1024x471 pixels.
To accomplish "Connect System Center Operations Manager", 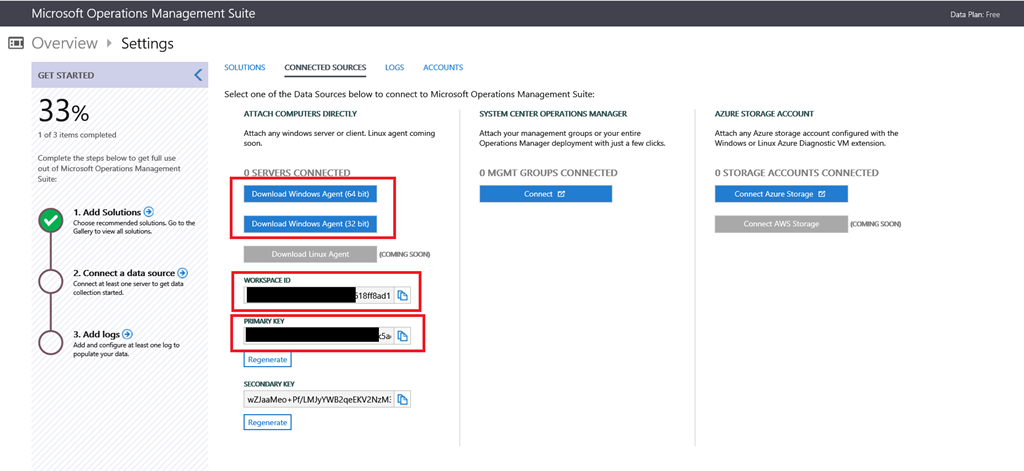I will pos(545,194).
